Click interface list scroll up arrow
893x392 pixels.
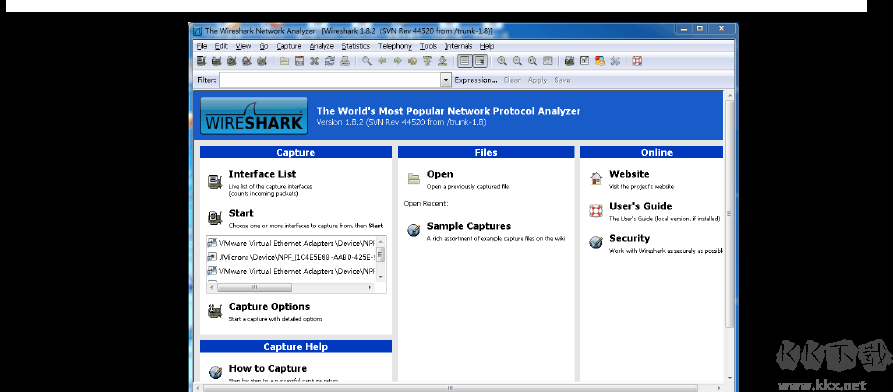[381, 242]
